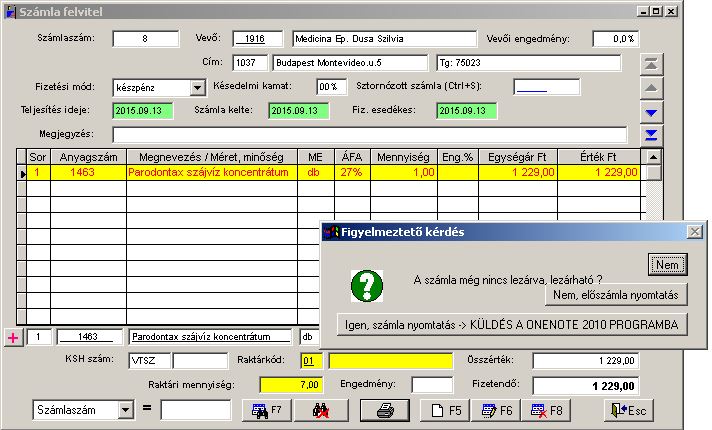Click the row selector arrow of row 1
712x430 pixels.
coord(22,173)
